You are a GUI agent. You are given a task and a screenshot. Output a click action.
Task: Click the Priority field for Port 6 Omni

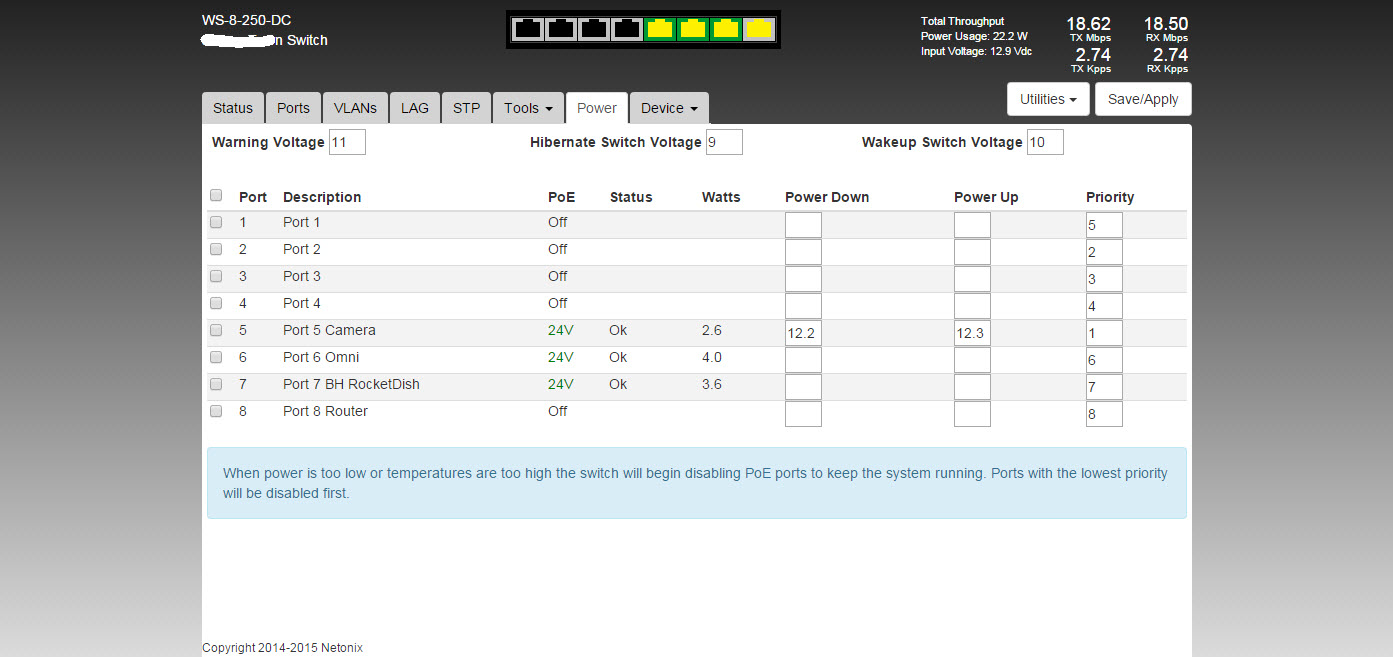[1104, 360]
